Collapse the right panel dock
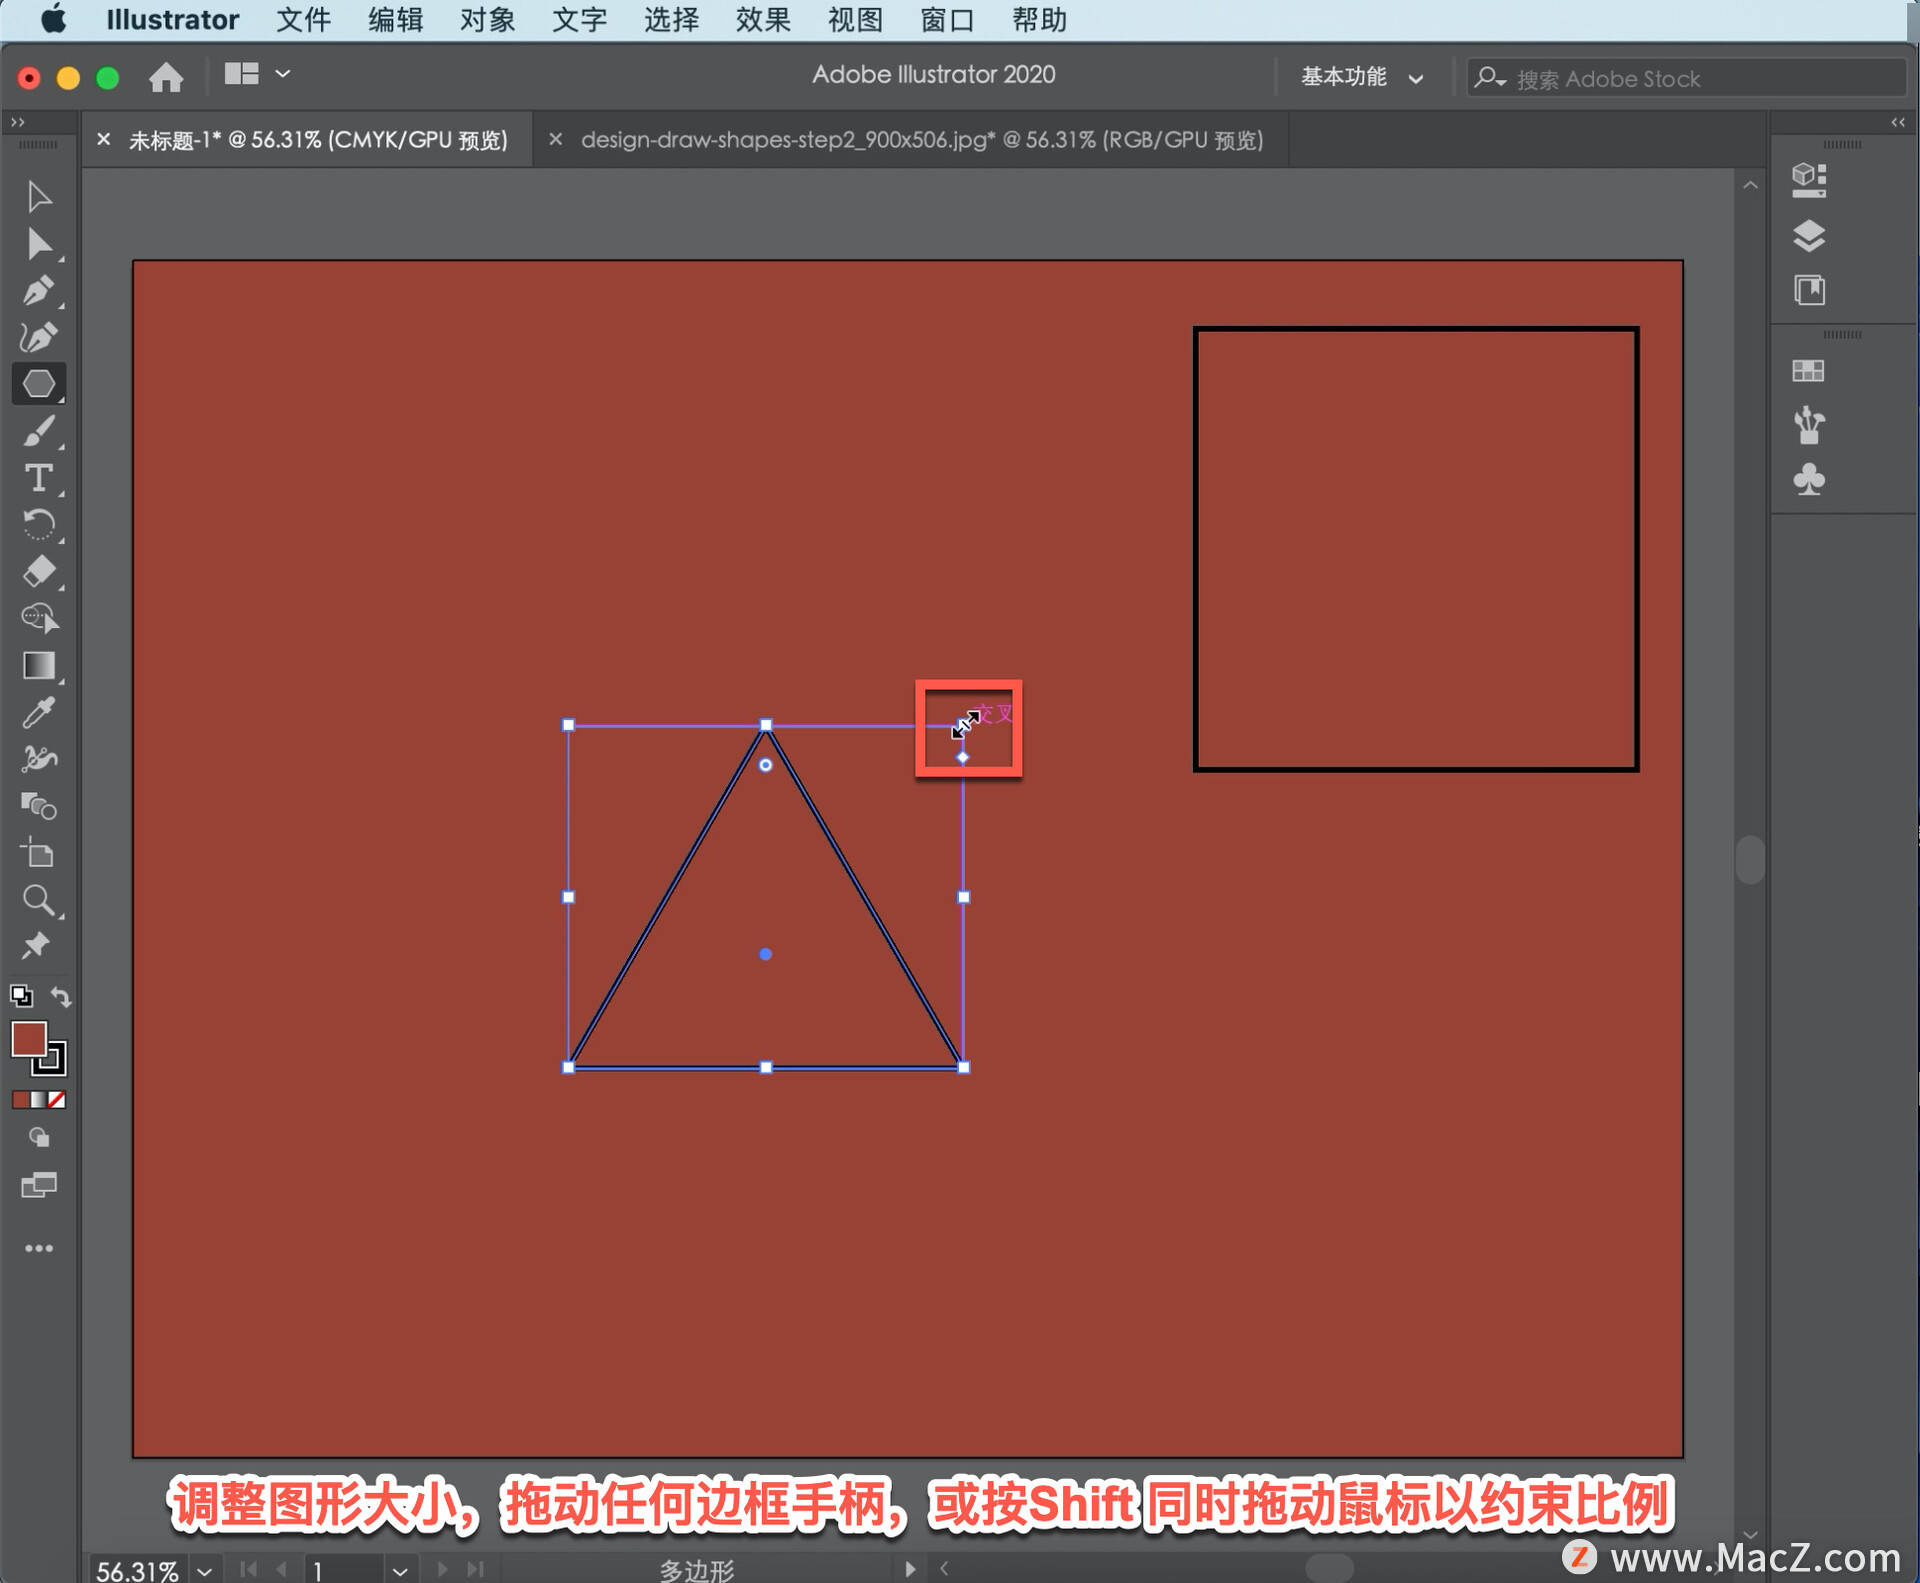 pos(1898,122)
